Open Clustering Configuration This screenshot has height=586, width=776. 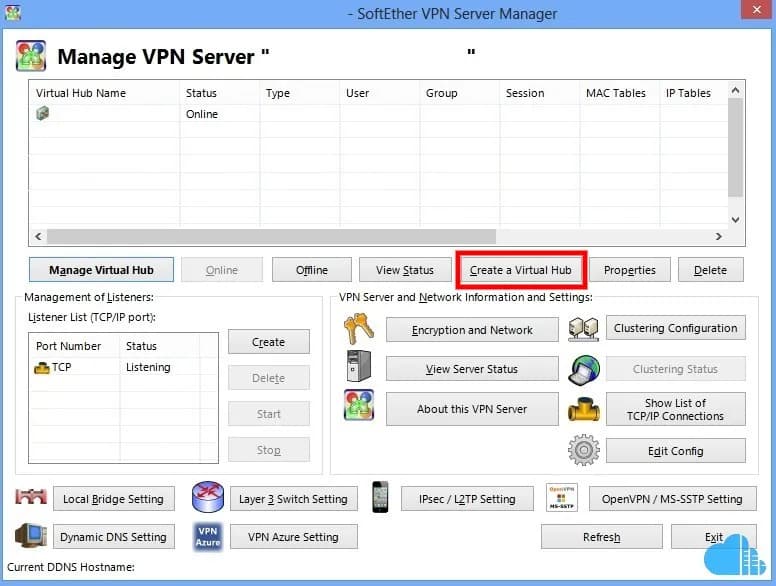[x=676, y=328]
